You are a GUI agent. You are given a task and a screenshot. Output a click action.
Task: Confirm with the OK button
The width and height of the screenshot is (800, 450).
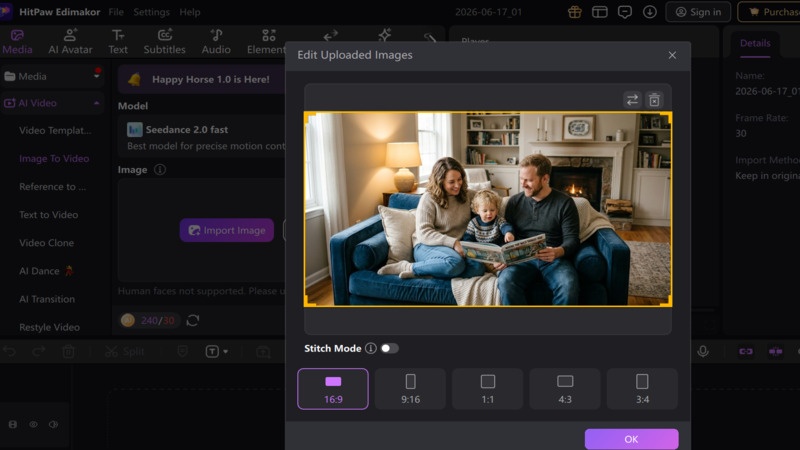pos(632,439)
